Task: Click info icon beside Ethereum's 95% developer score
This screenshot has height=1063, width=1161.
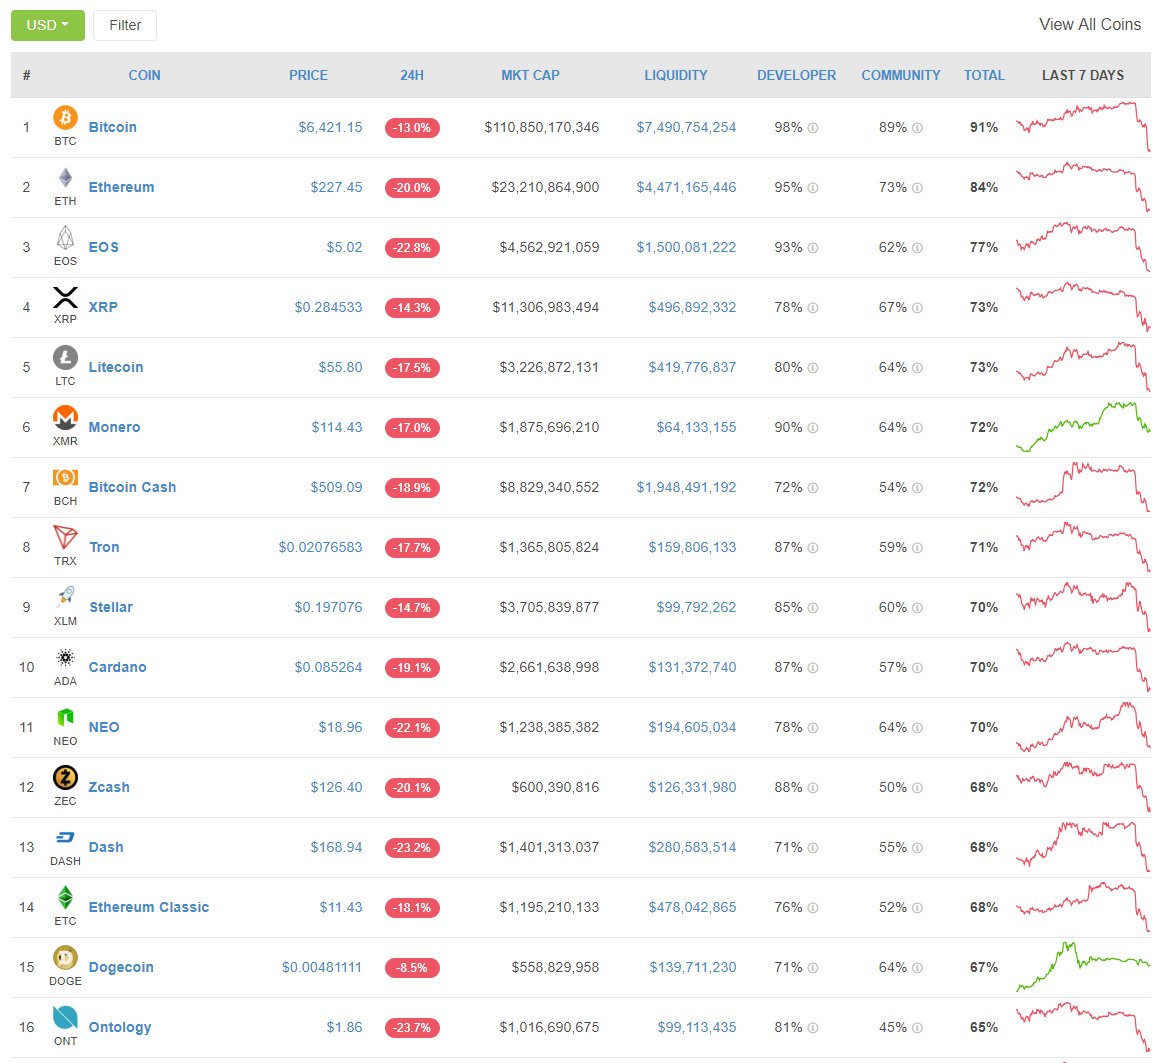Action: coord(813,188)
